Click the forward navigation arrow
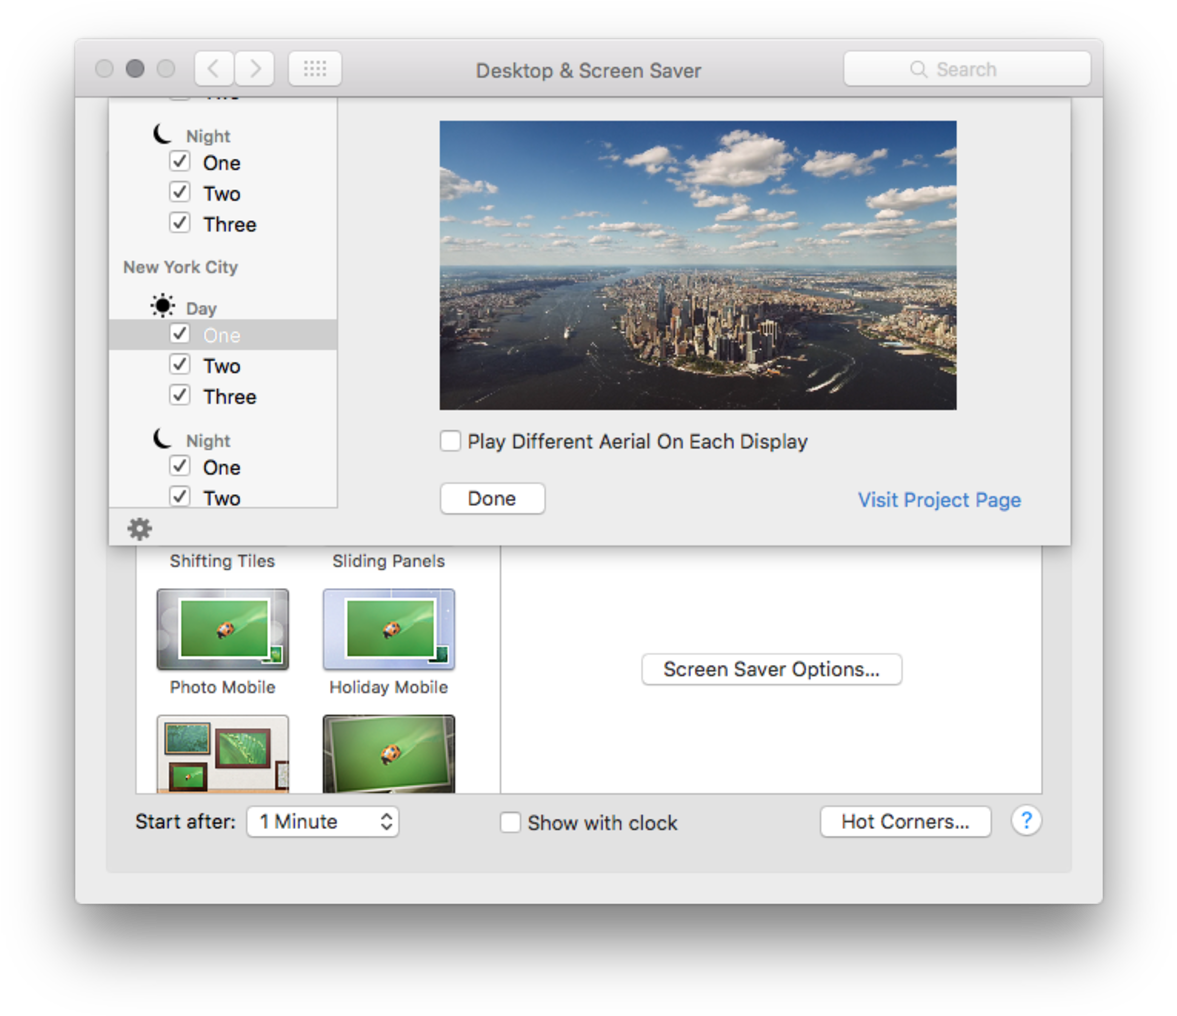This screenshot has height=1016, width=1177. [x=255, y=68]
